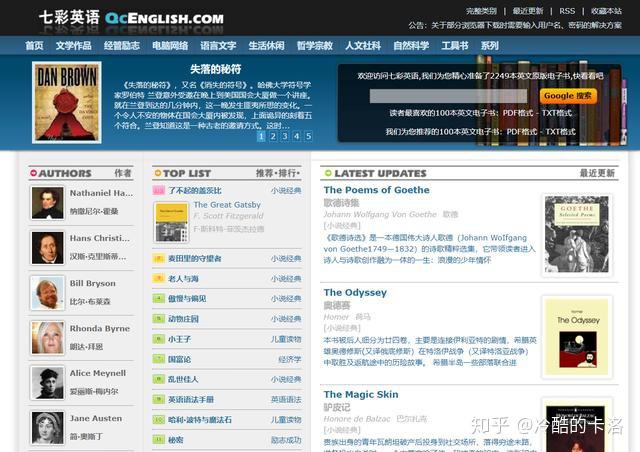The height and width of the screenshot is (452, 640).
Task: Open top list entry 小王子
Action: (180, 339)
